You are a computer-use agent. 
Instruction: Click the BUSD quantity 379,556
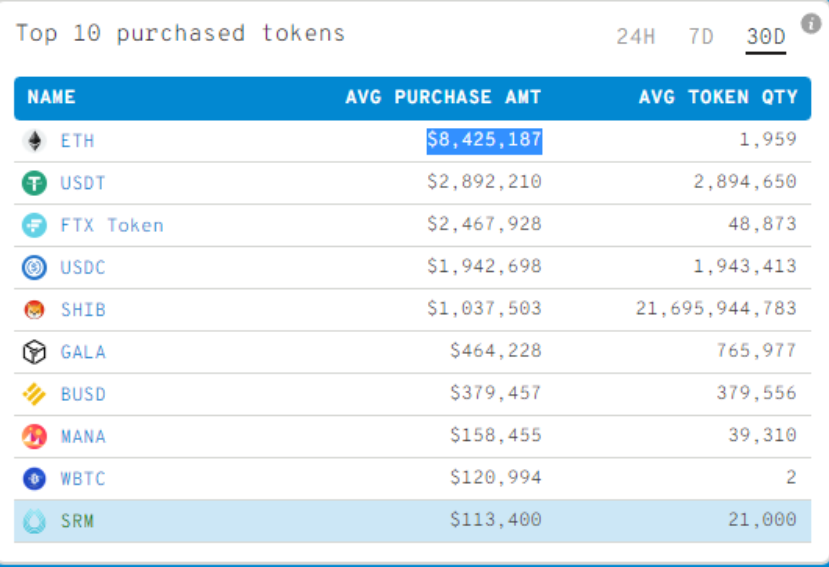pos(757,393)
